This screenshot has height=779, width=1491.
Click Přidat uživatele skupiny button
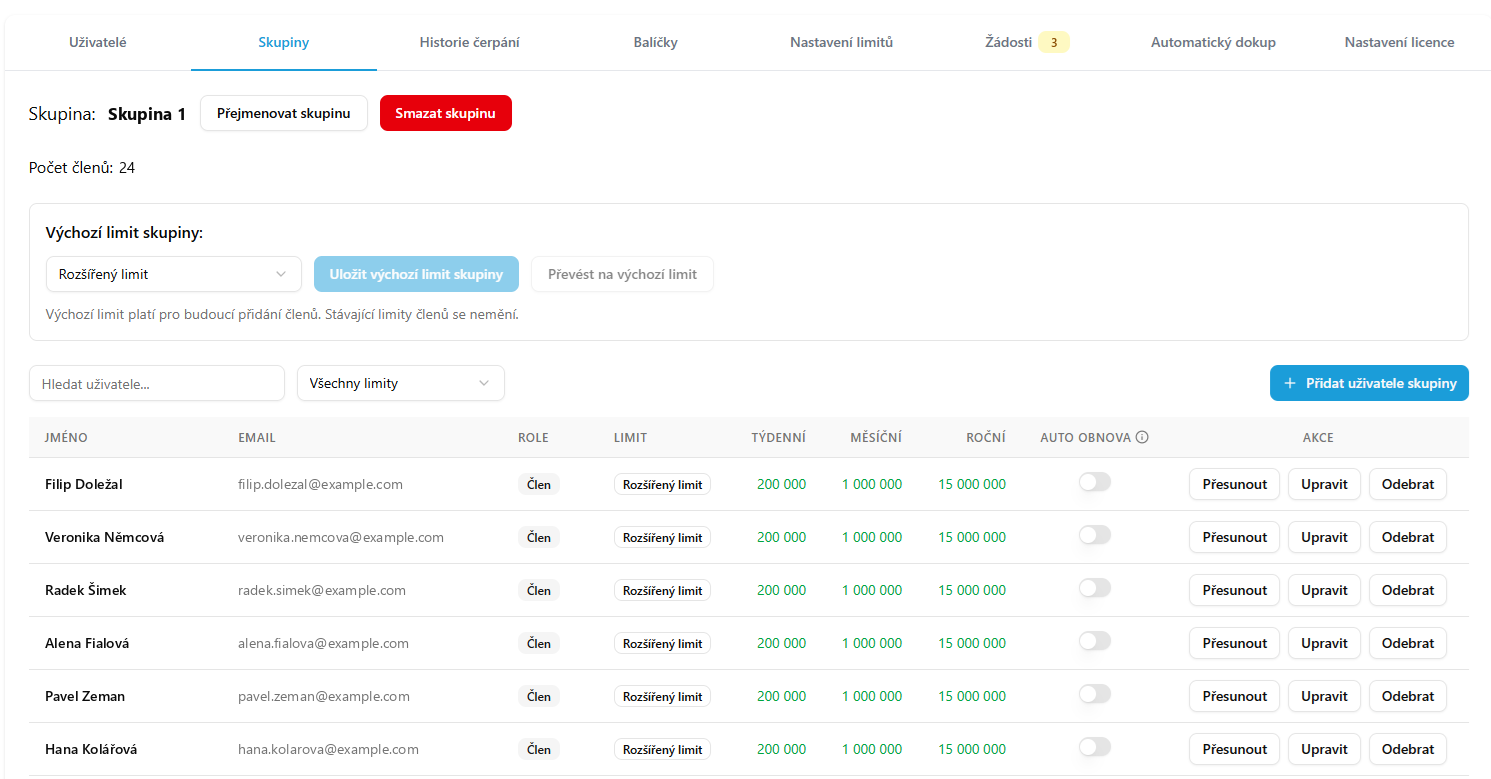(1369, 383)
